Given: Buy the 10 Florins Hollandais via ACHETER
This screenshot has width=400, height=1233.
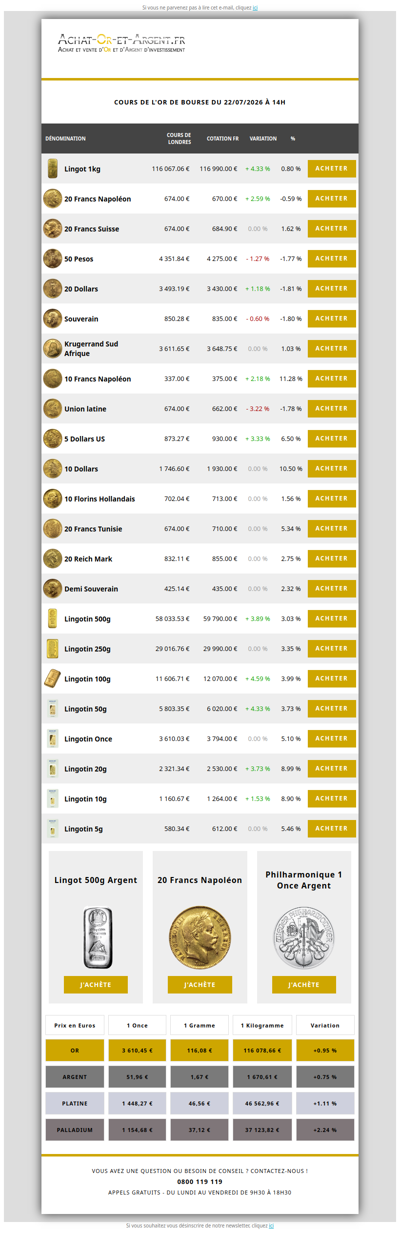Looking at the screenshot, I should (331, 499).
